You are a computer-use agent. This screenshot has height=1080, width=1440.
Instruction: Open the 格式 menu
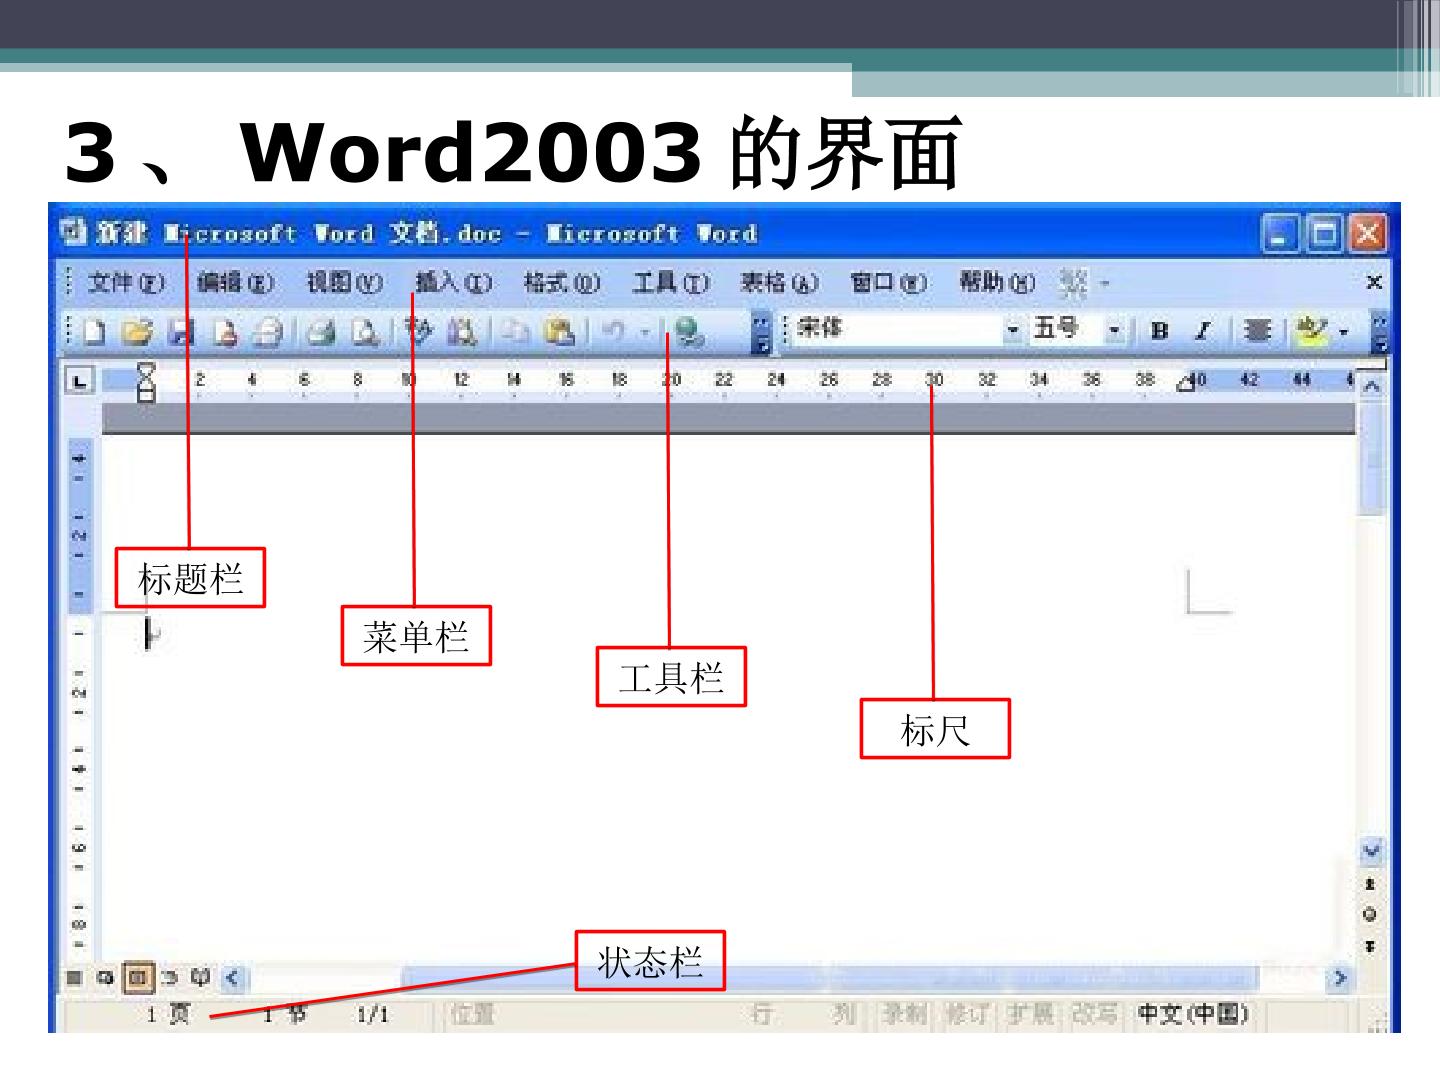click(562, 283)
